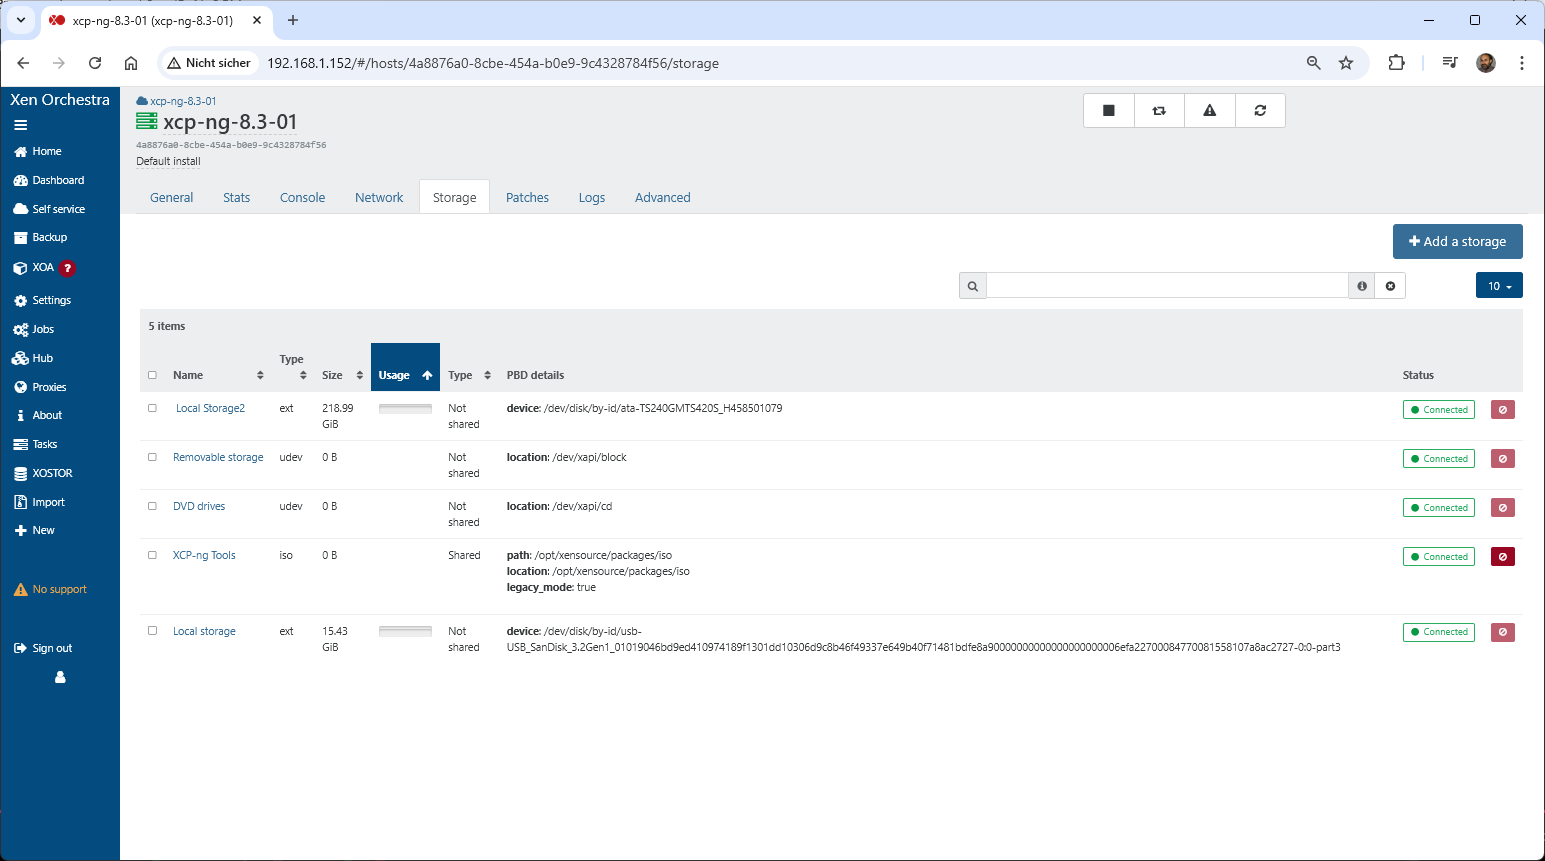Sort the table by Name column
Viewport: 1545px width, 861px height.
tap(217, 375)
